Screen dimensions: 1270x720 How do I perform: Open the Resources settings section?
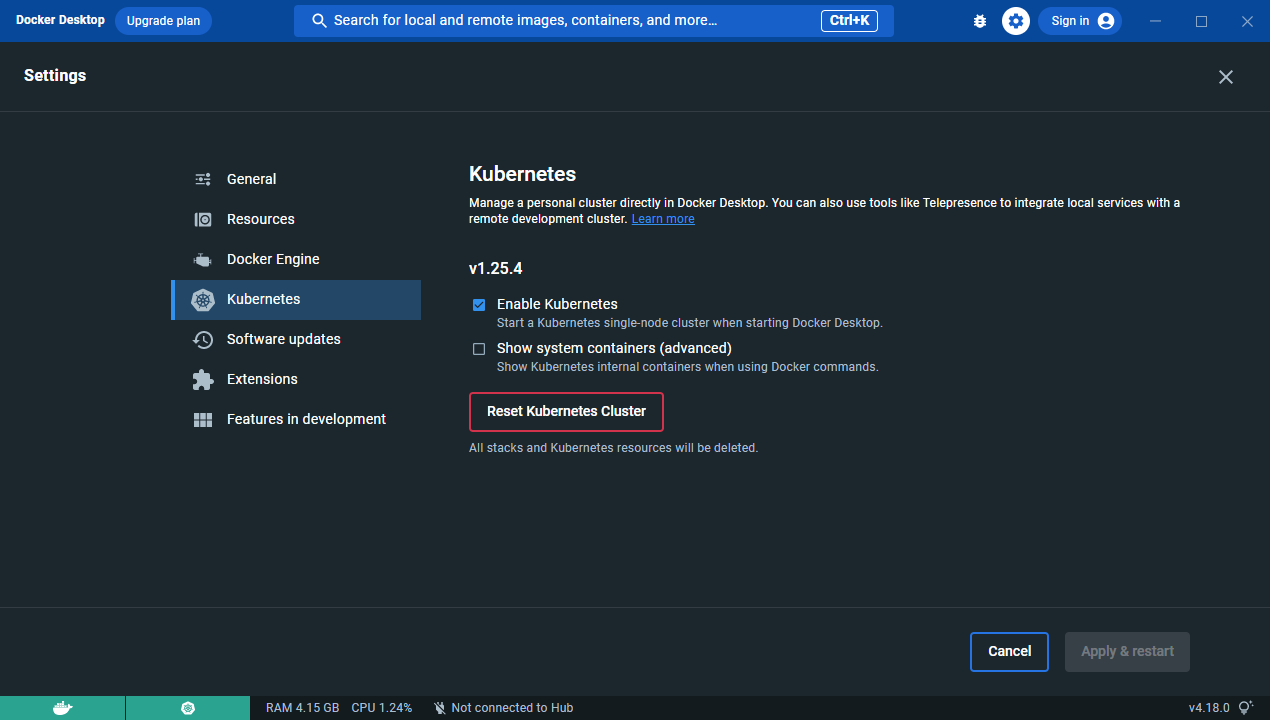(296, 219)
